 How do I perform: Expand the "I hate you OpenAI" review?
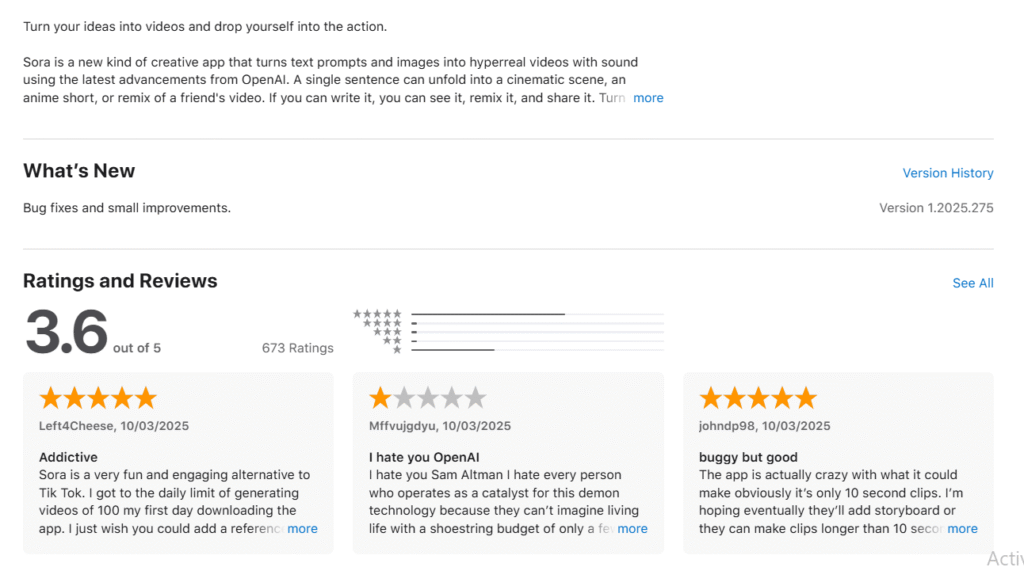pyautogui.click(x=632, y=529)
